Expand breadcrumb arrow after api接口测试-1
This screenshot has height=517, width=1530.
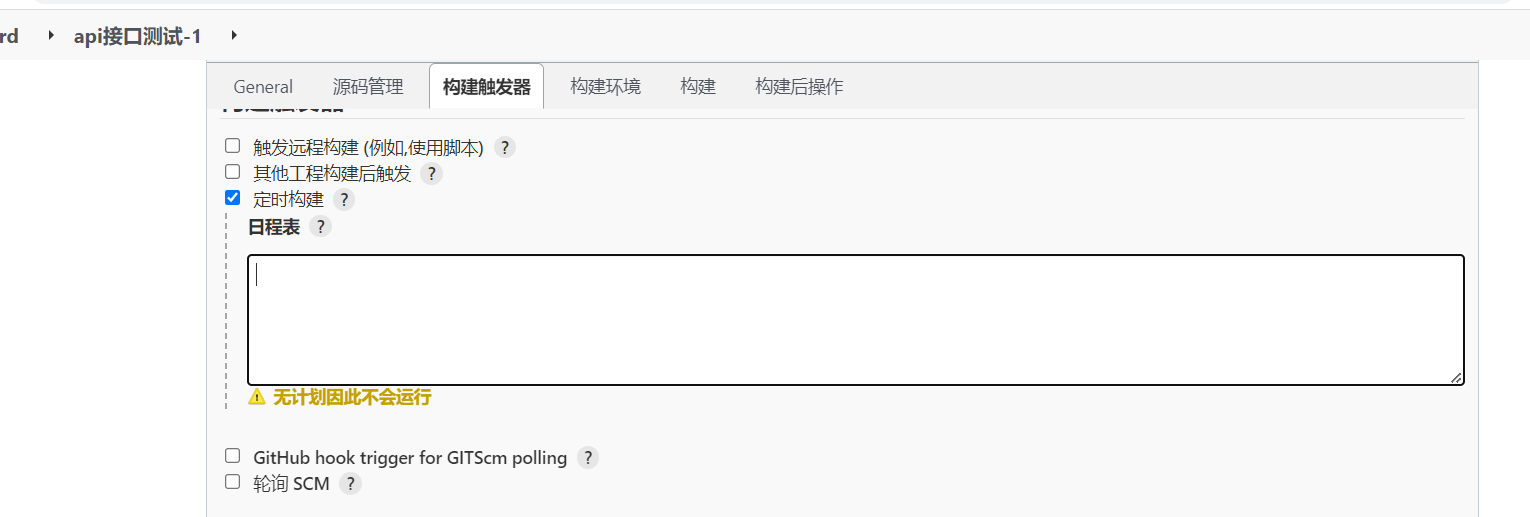point(234,36)
